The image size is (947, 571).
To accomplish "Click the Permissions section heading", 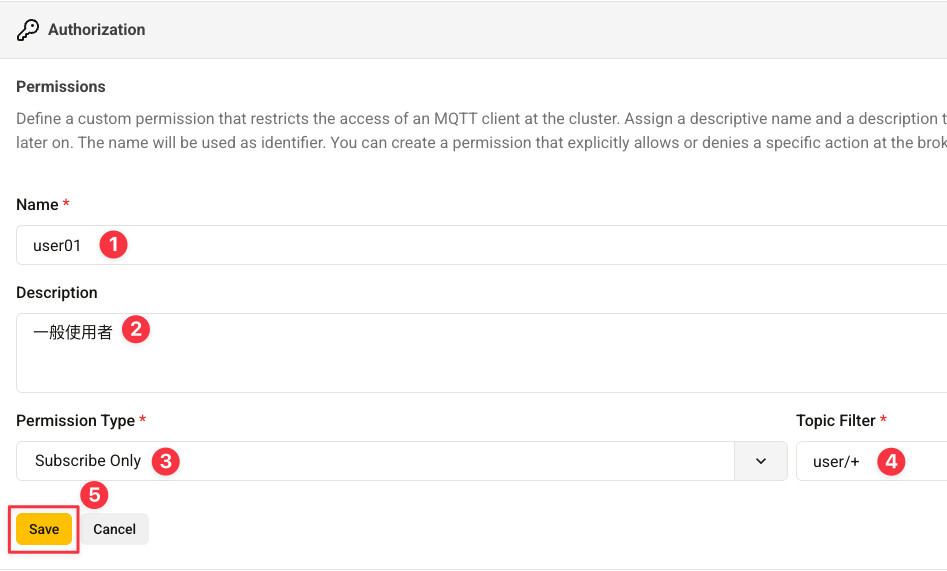I will 61,87.
